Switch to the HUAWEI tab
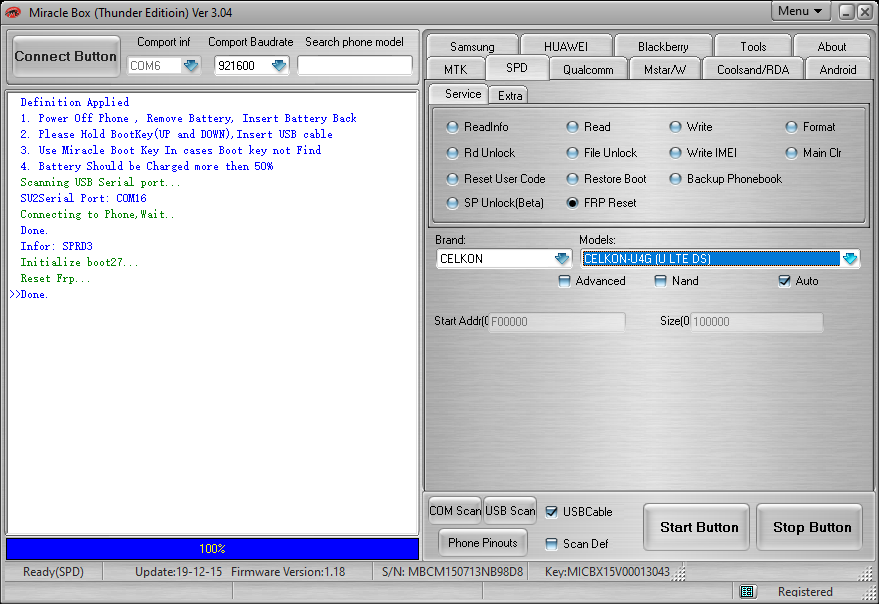The height and width of the screenshot is (604, 879). (x=566, y=47)
